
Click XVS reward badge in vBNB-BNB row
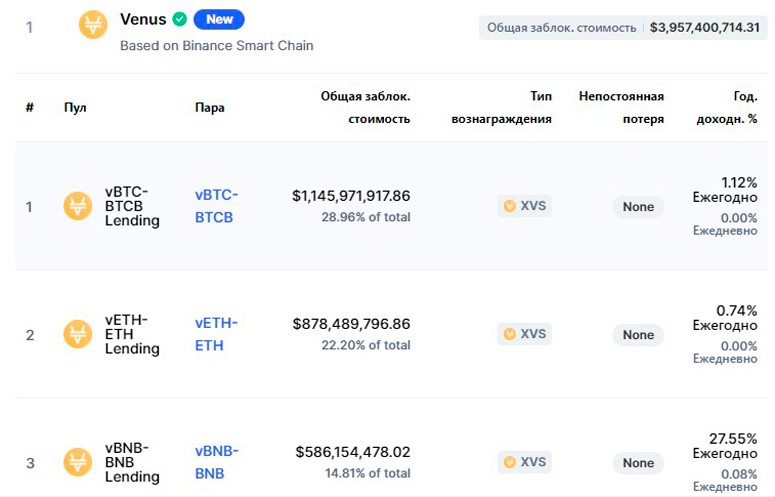click(x=524, y=461)
